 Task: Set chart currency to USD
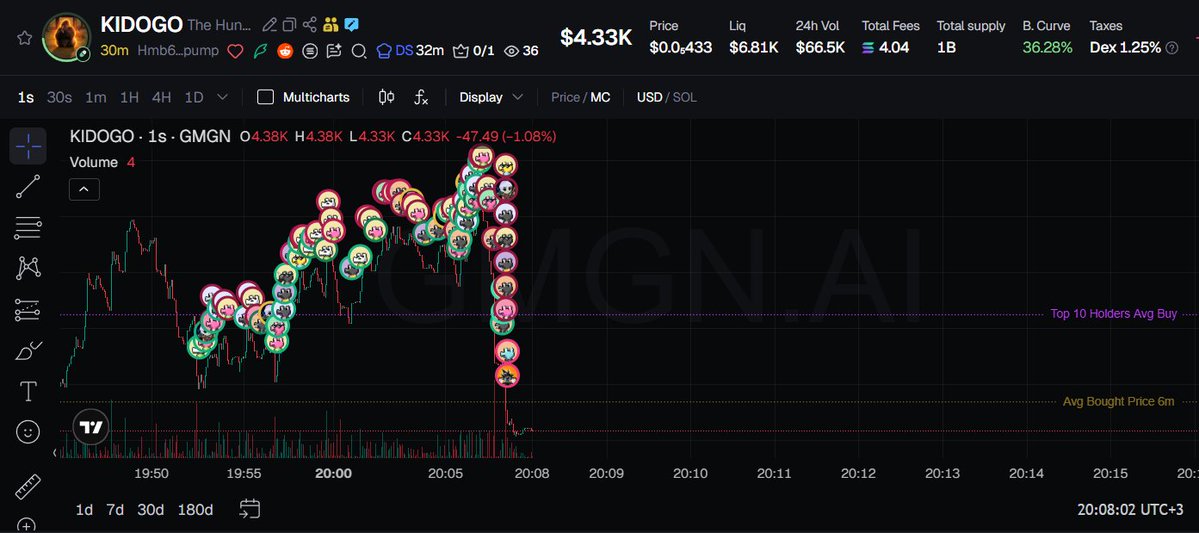[x=649, y=97]
